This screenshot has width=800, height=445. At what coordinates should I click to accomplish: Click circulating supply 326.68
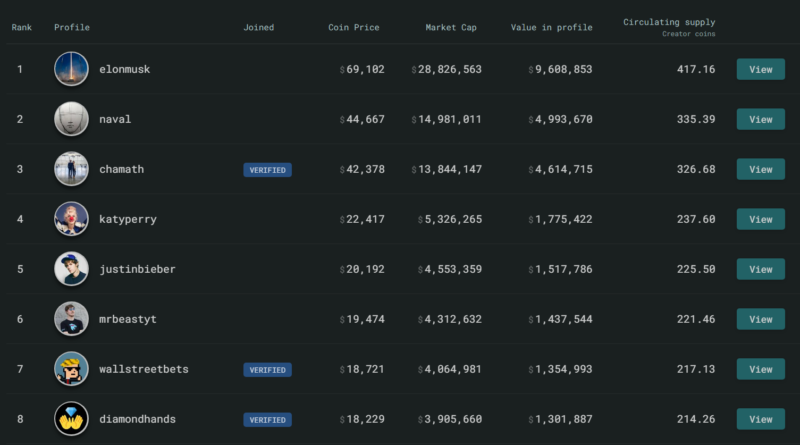696,169
